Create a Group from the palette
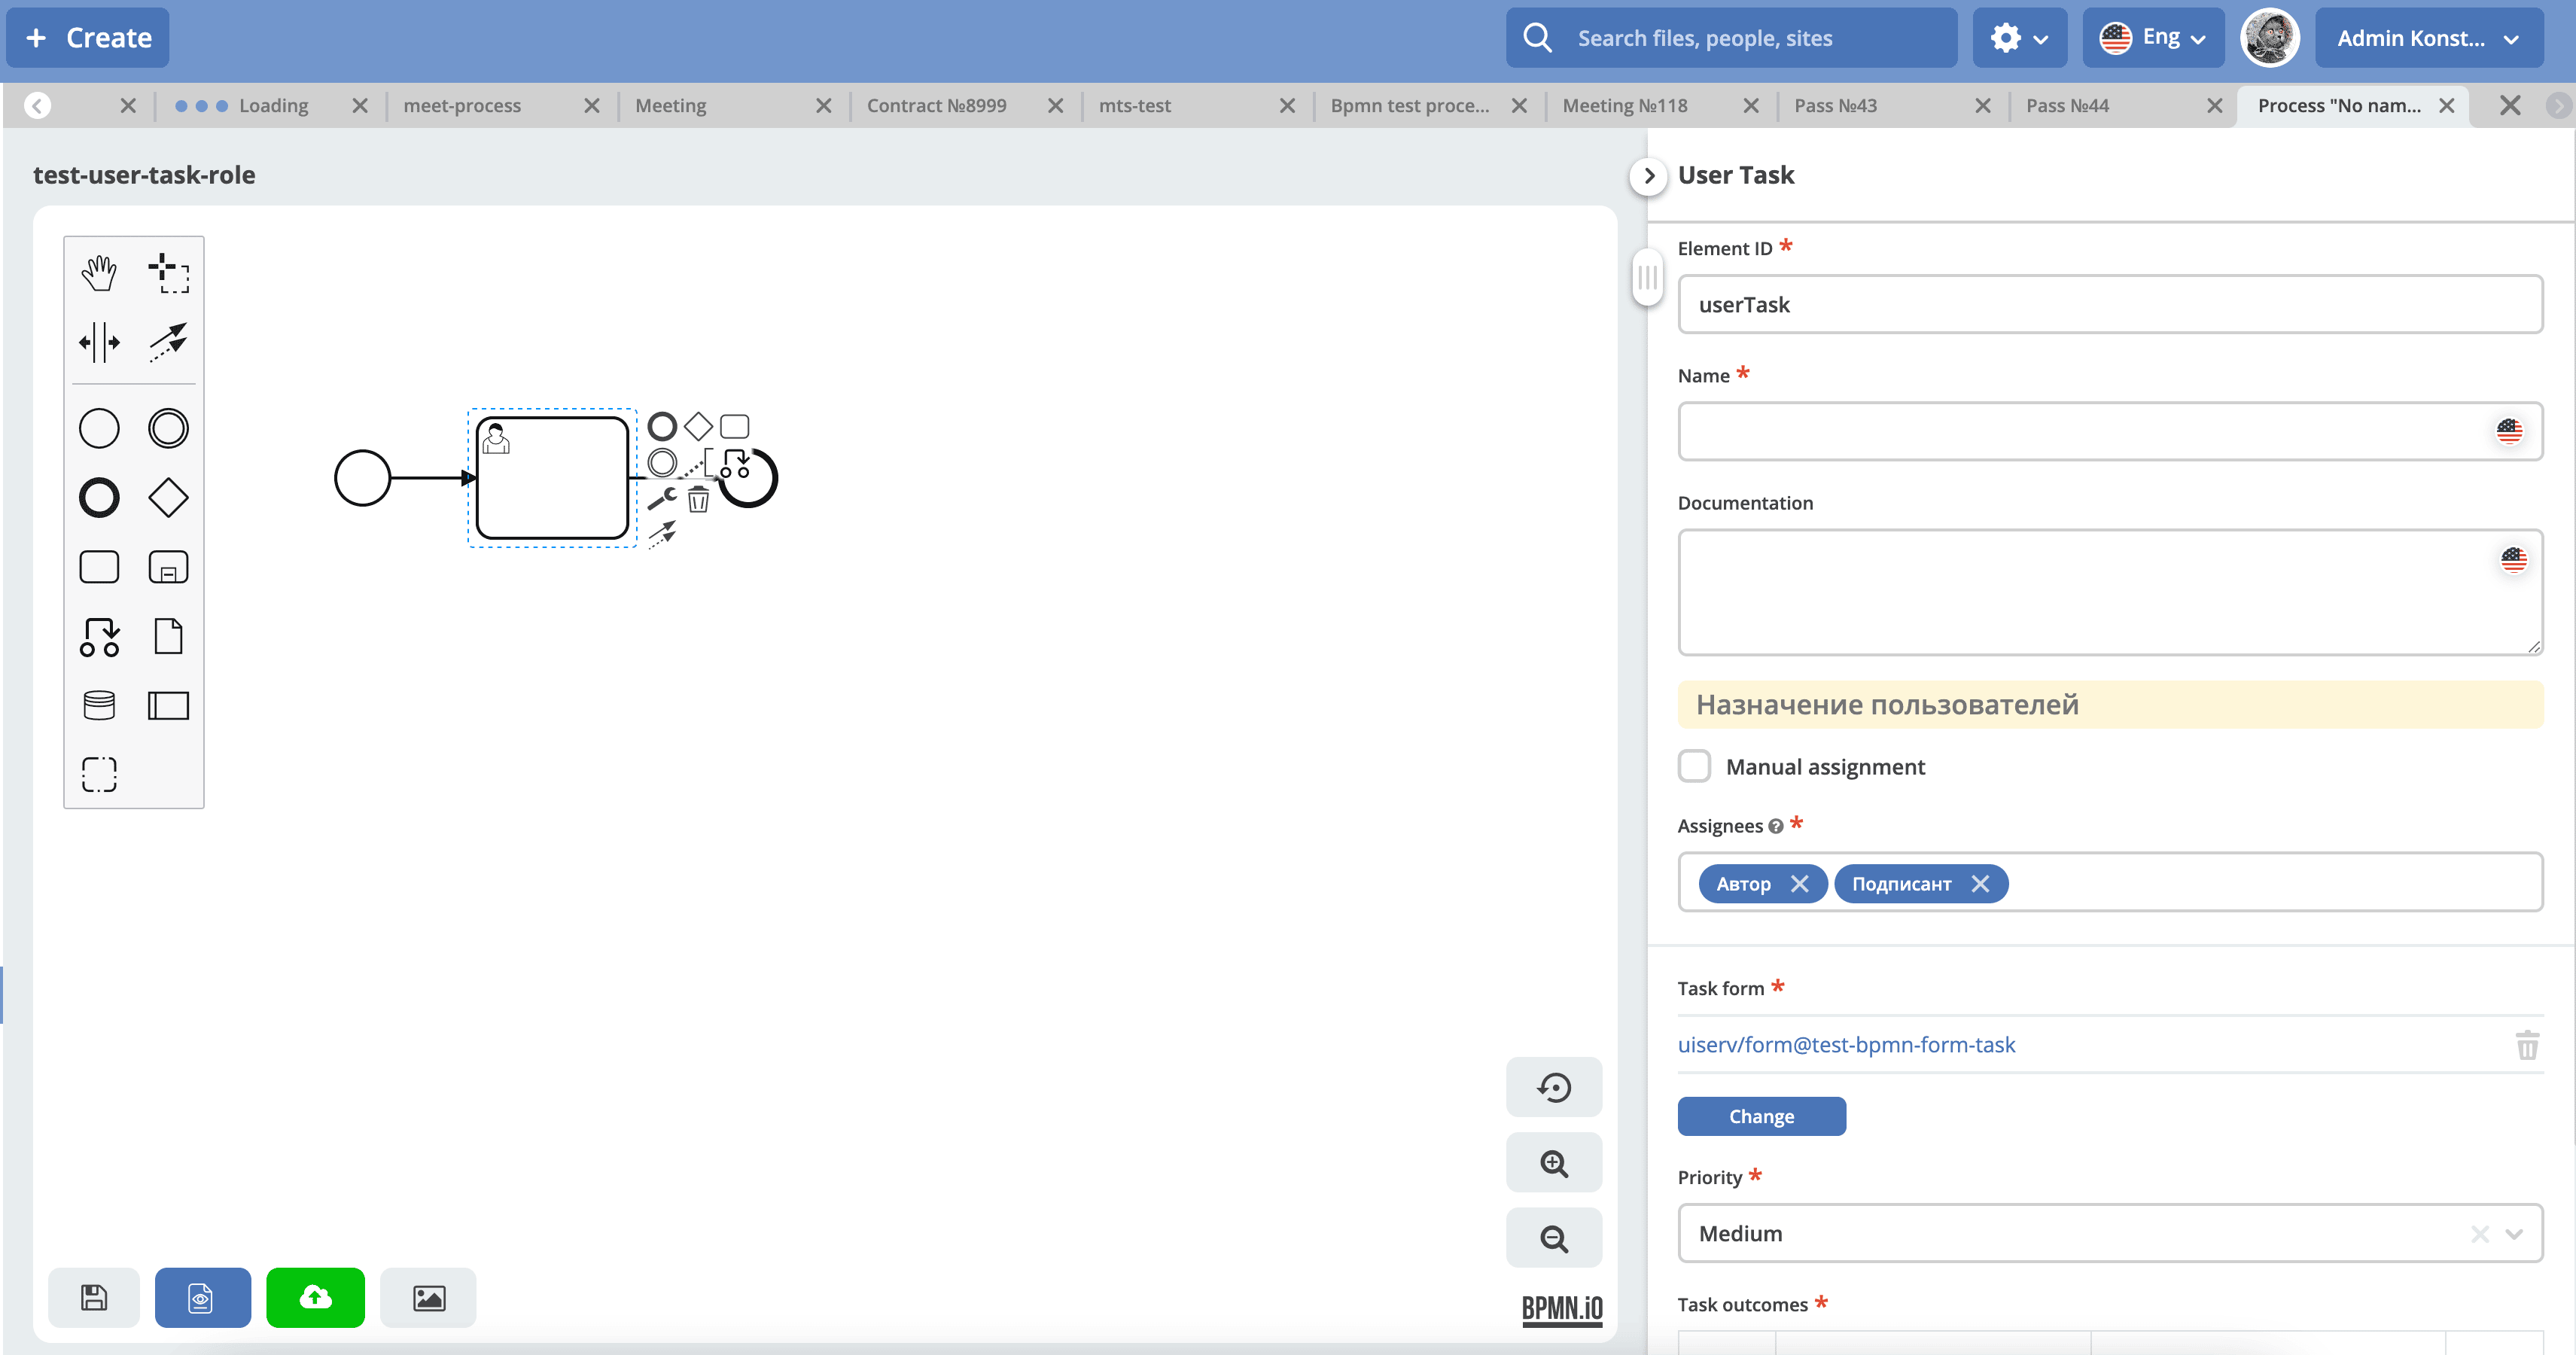 point(99,774)
